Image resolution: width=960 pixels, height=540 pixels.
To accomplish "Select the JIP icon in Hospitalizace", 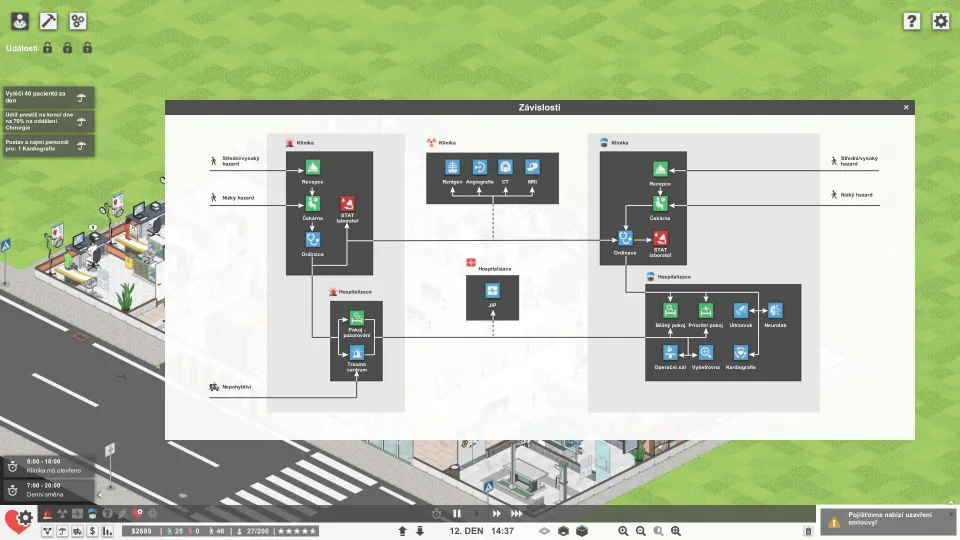I will click(x=492, y=290).
